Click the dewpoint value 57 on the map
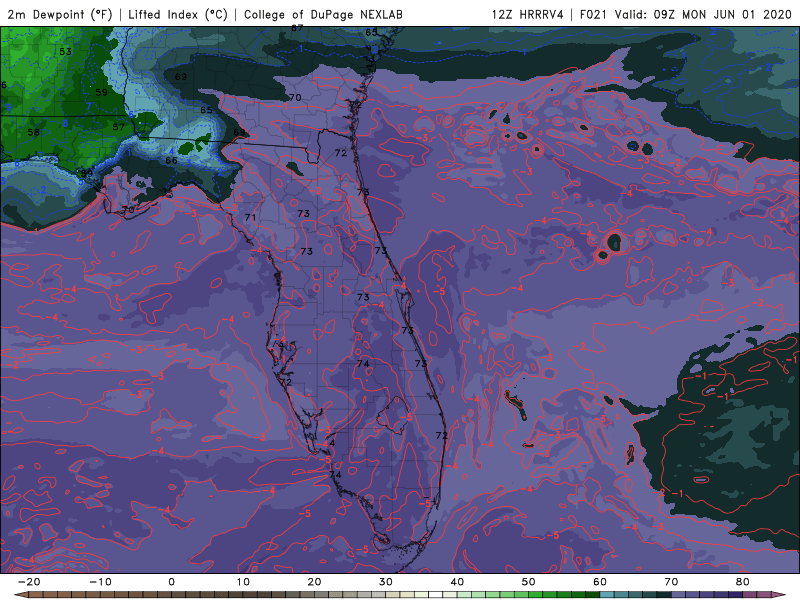Viewport: 800px width, 600px height. click(118, 127)
